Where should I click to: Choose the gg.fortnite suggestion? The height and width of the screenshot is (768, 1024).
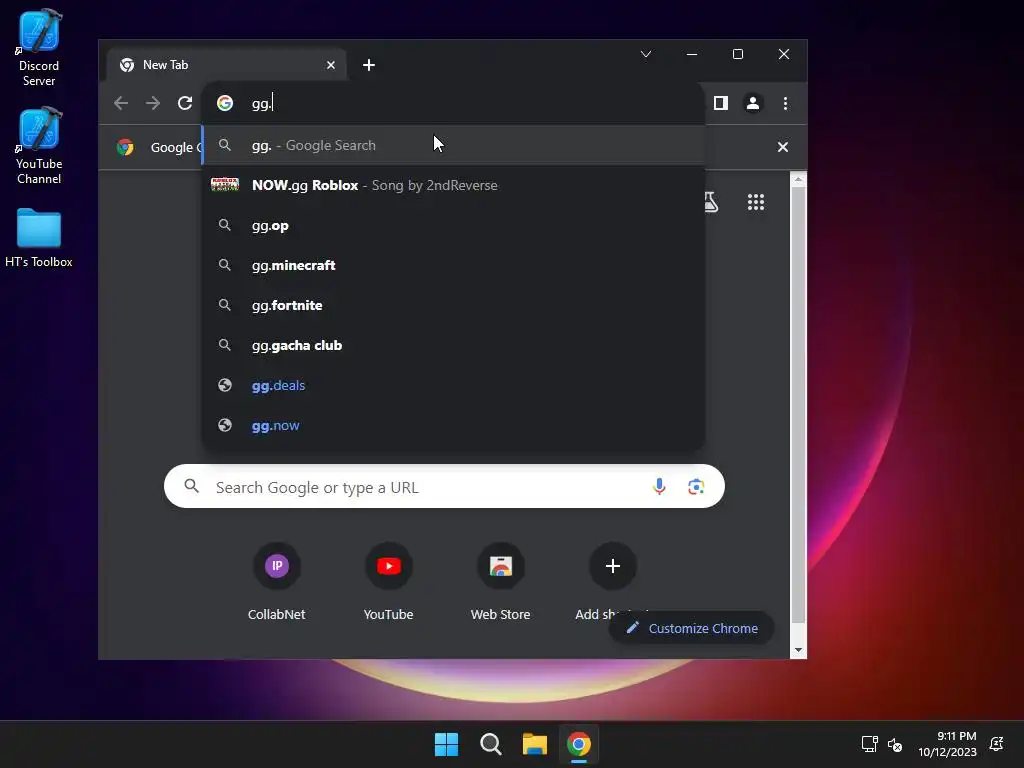point(453,305)
